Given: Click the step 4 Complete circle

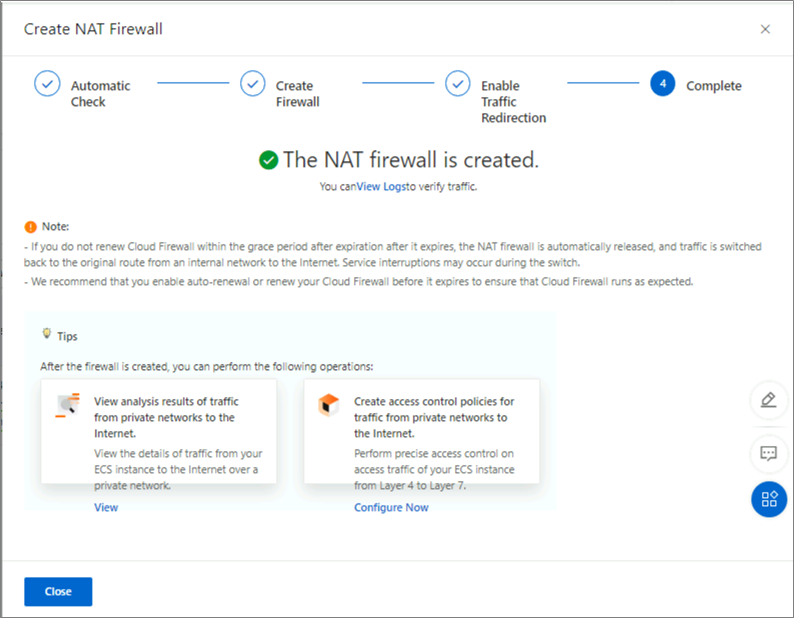Looking at the screenshot, I should pos(662,84).
